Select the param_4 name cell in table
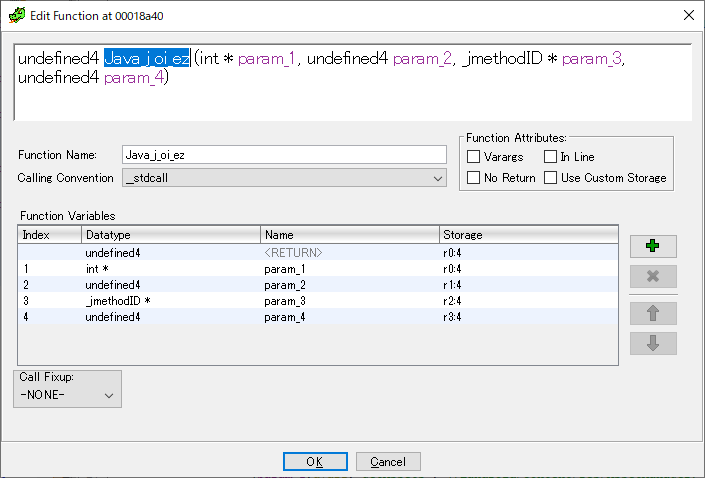The image size is (705, 478). [350, 317]
